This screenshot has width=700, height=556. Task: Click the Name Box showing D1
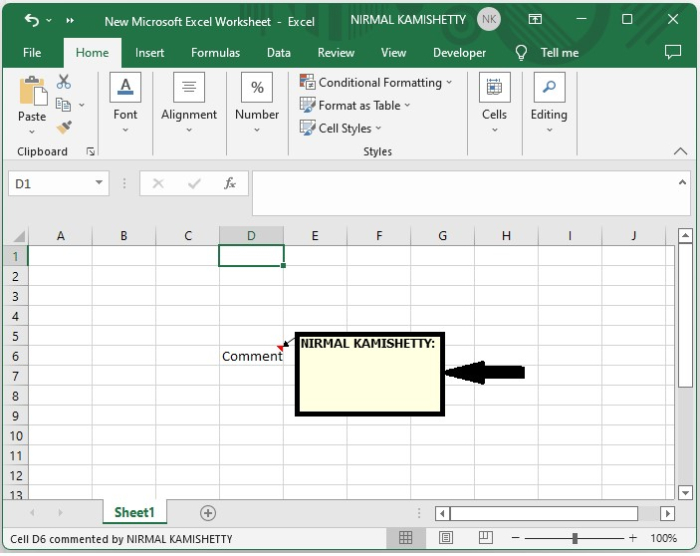pos(50,184)
